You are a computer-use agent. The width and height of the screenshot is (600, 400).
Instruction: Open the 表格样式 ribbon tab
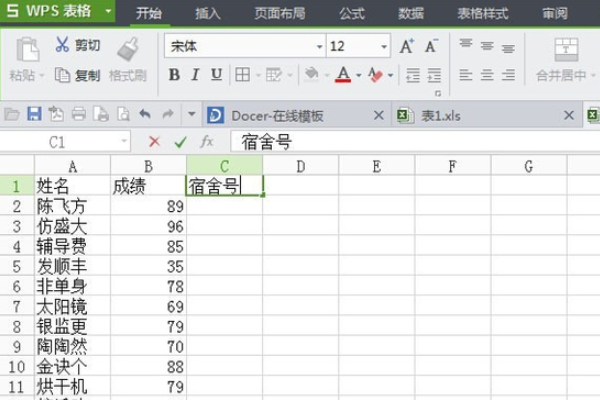483,13
